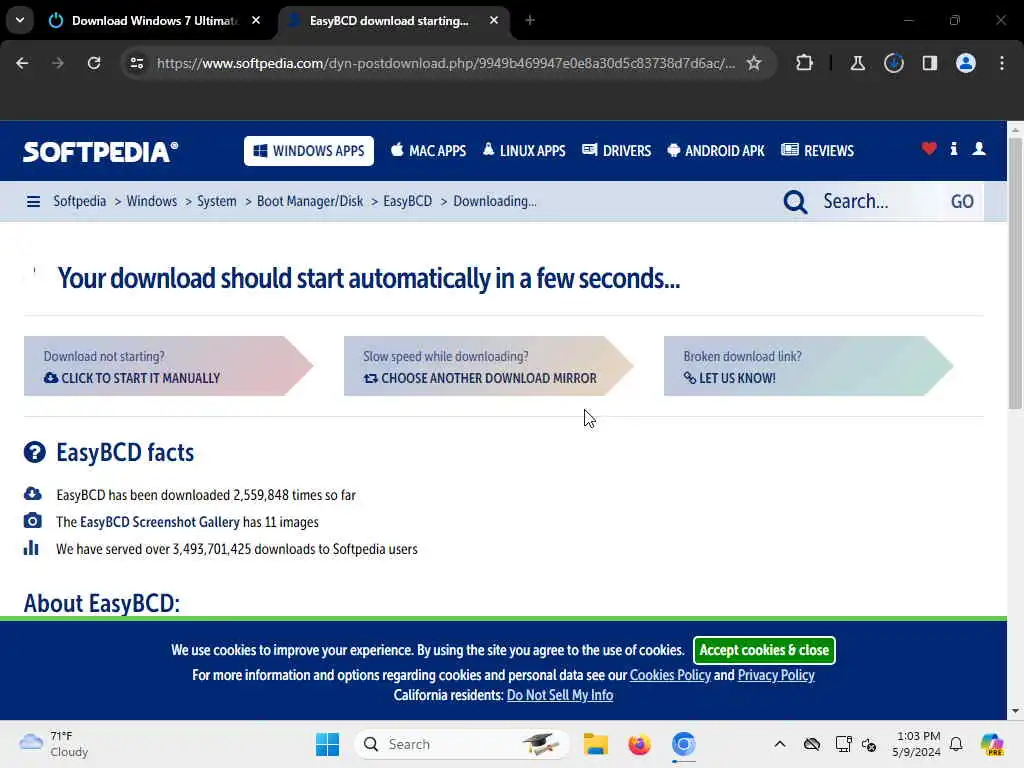Select Windows Apps in Softpedia nav
Image resolution: width=1024 pixels, height=768 pixels.
tap(309, 151)
